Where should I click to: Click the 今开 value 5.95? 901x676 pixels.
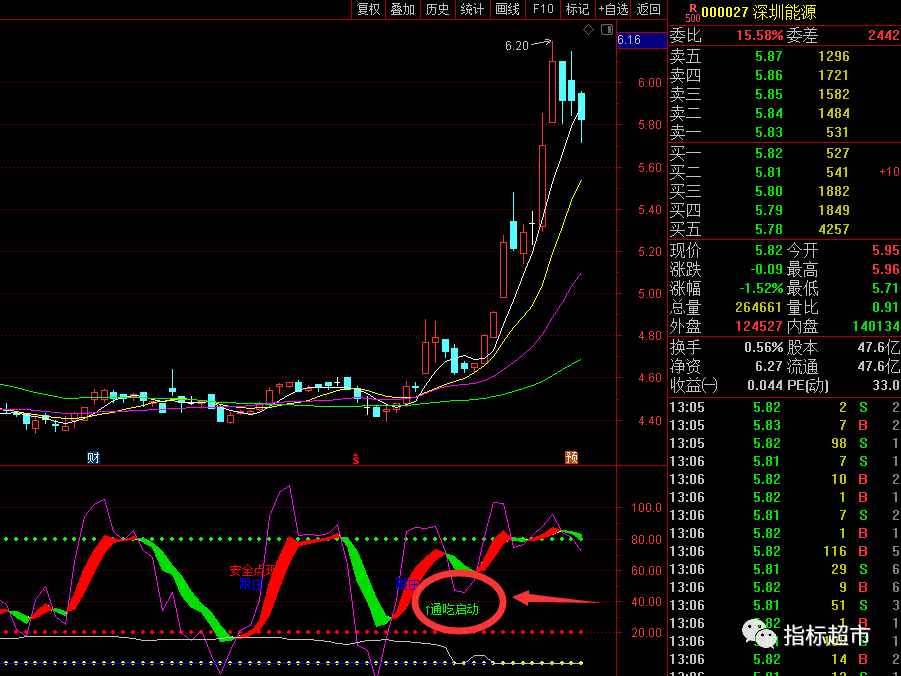click(885, 251)
